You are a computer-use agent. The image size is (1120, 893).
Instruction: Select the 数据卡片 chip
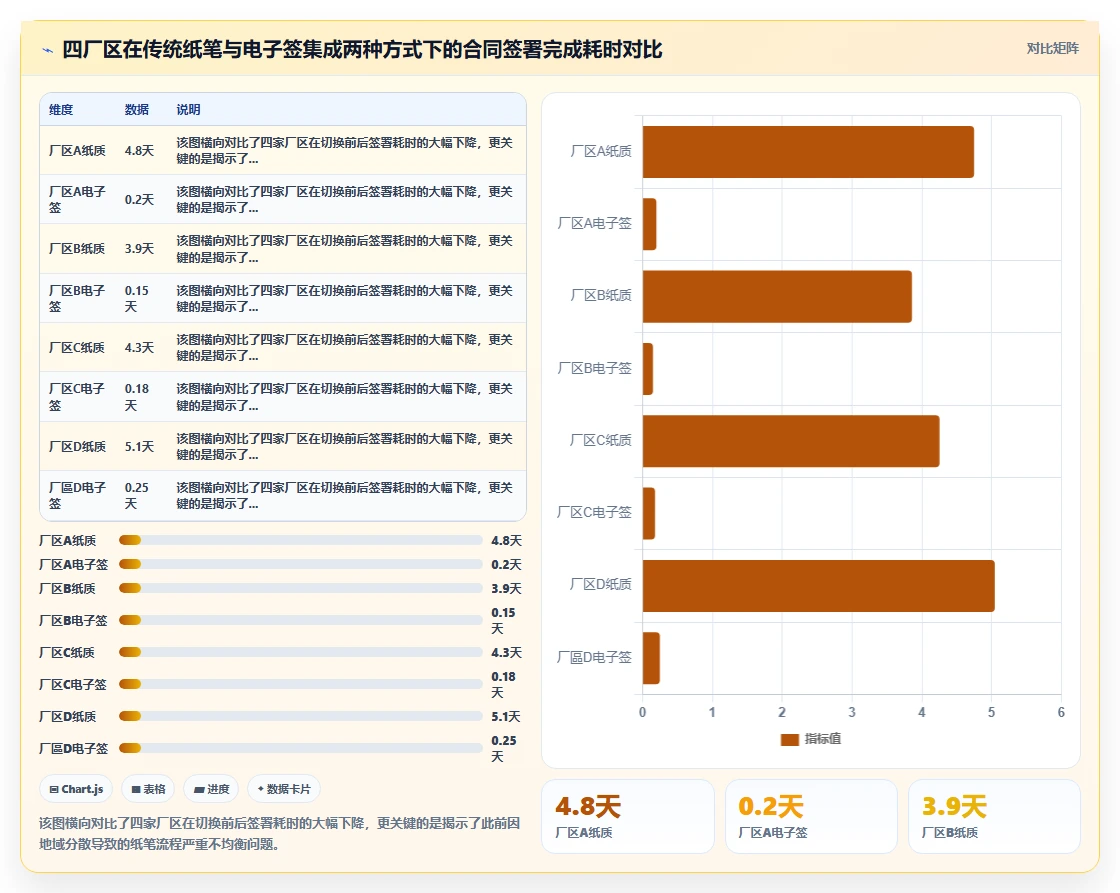click(284, 789)
